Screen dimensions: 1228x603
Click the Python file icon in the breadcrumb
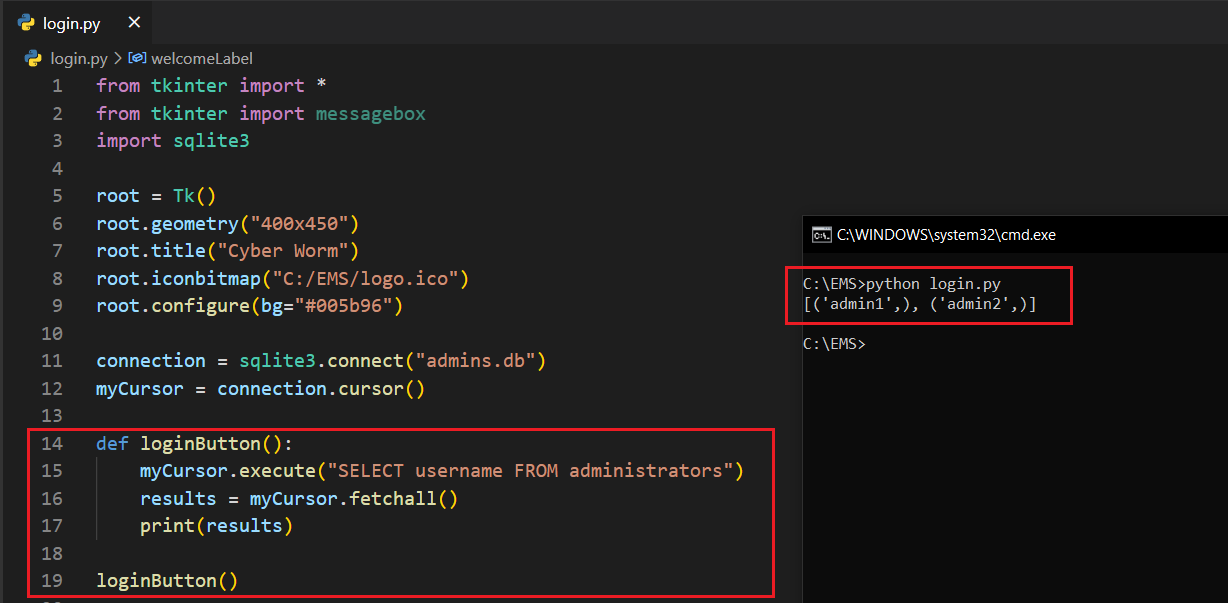pos(34,58)
